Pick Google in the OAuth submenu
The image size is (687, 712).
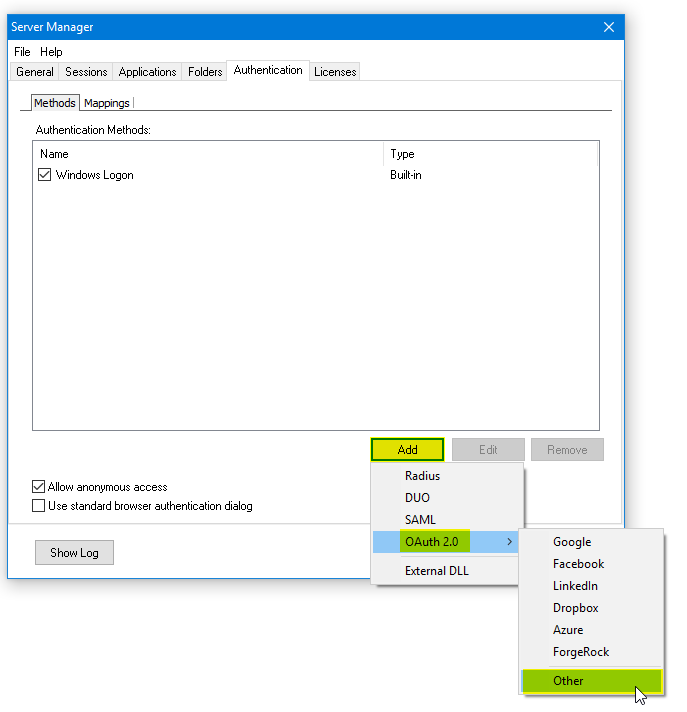tap(591, 542)
